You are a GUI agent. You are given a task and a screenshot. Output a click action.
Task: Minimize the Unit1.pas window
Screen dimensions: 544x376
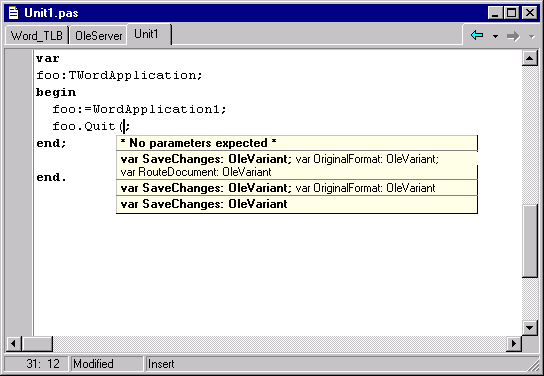click(x=495, y=13)
